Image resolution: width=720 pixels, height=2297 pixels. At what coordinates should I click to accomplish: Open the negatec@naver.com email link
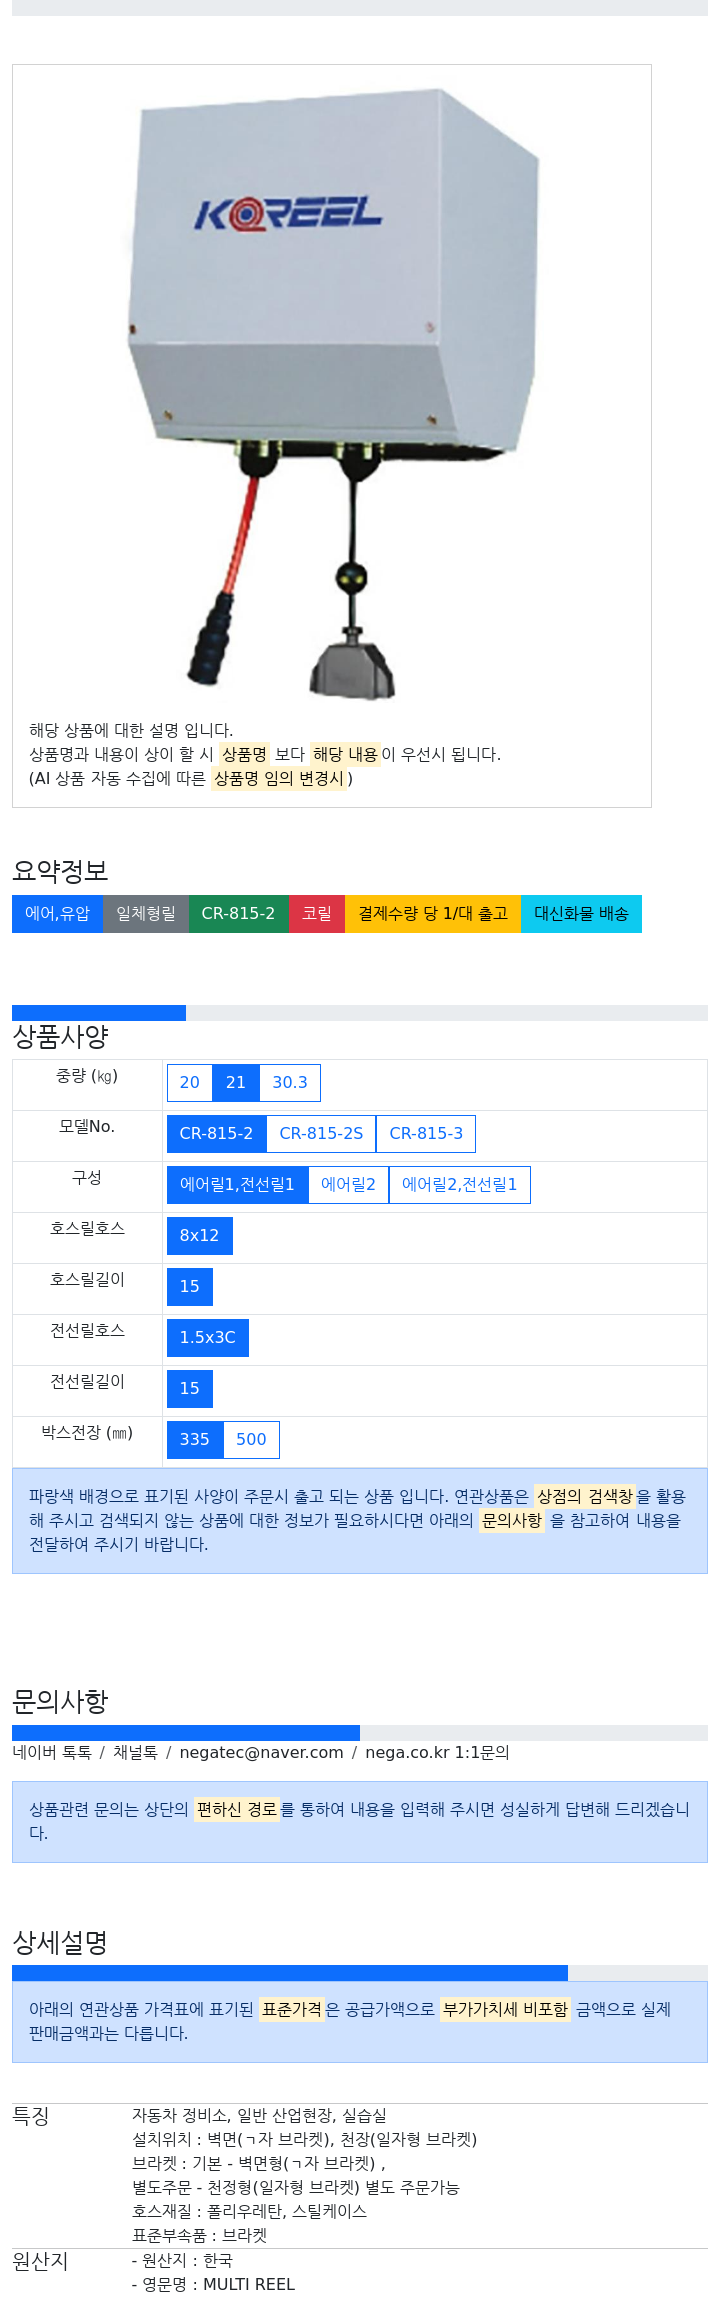tap(261, 1753)
